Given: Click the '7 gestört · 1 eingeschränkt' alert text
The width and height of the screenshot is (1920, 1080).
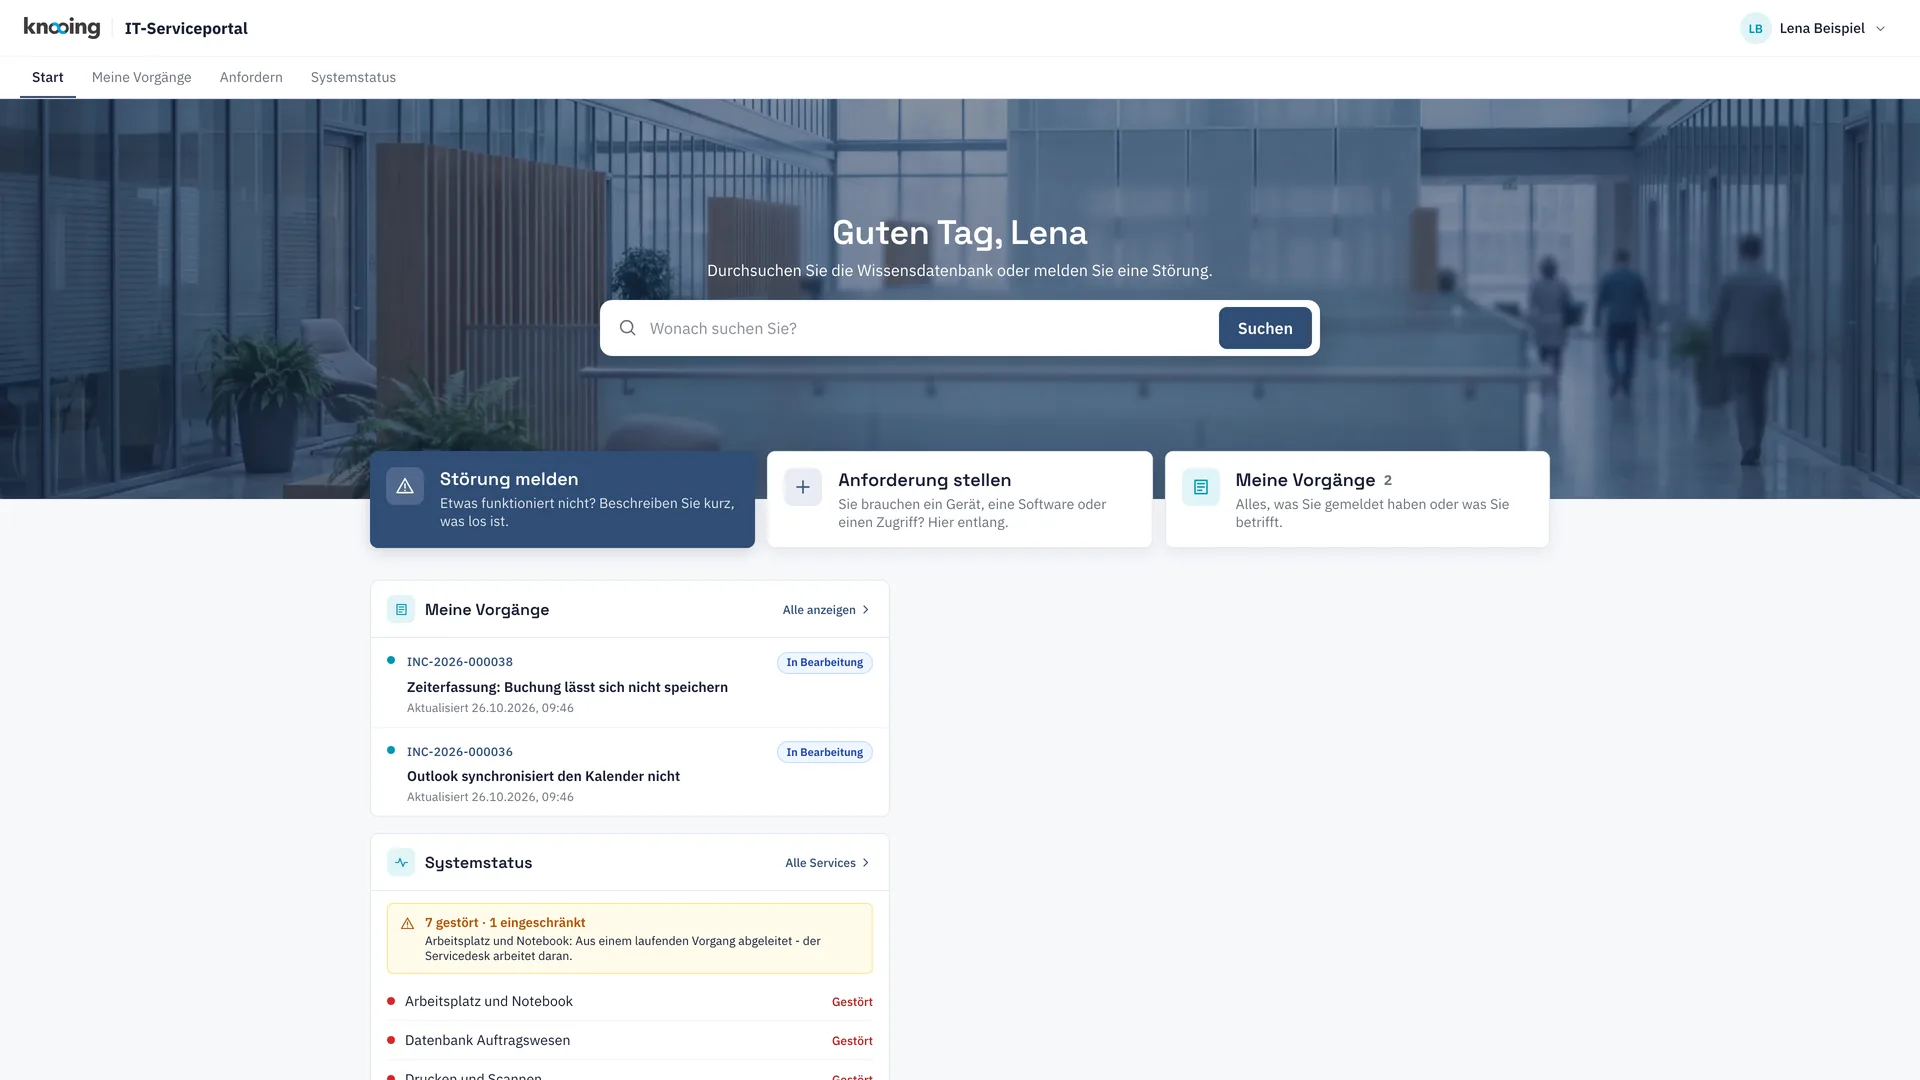Looking at the screenshot, I should click(505, 922).
